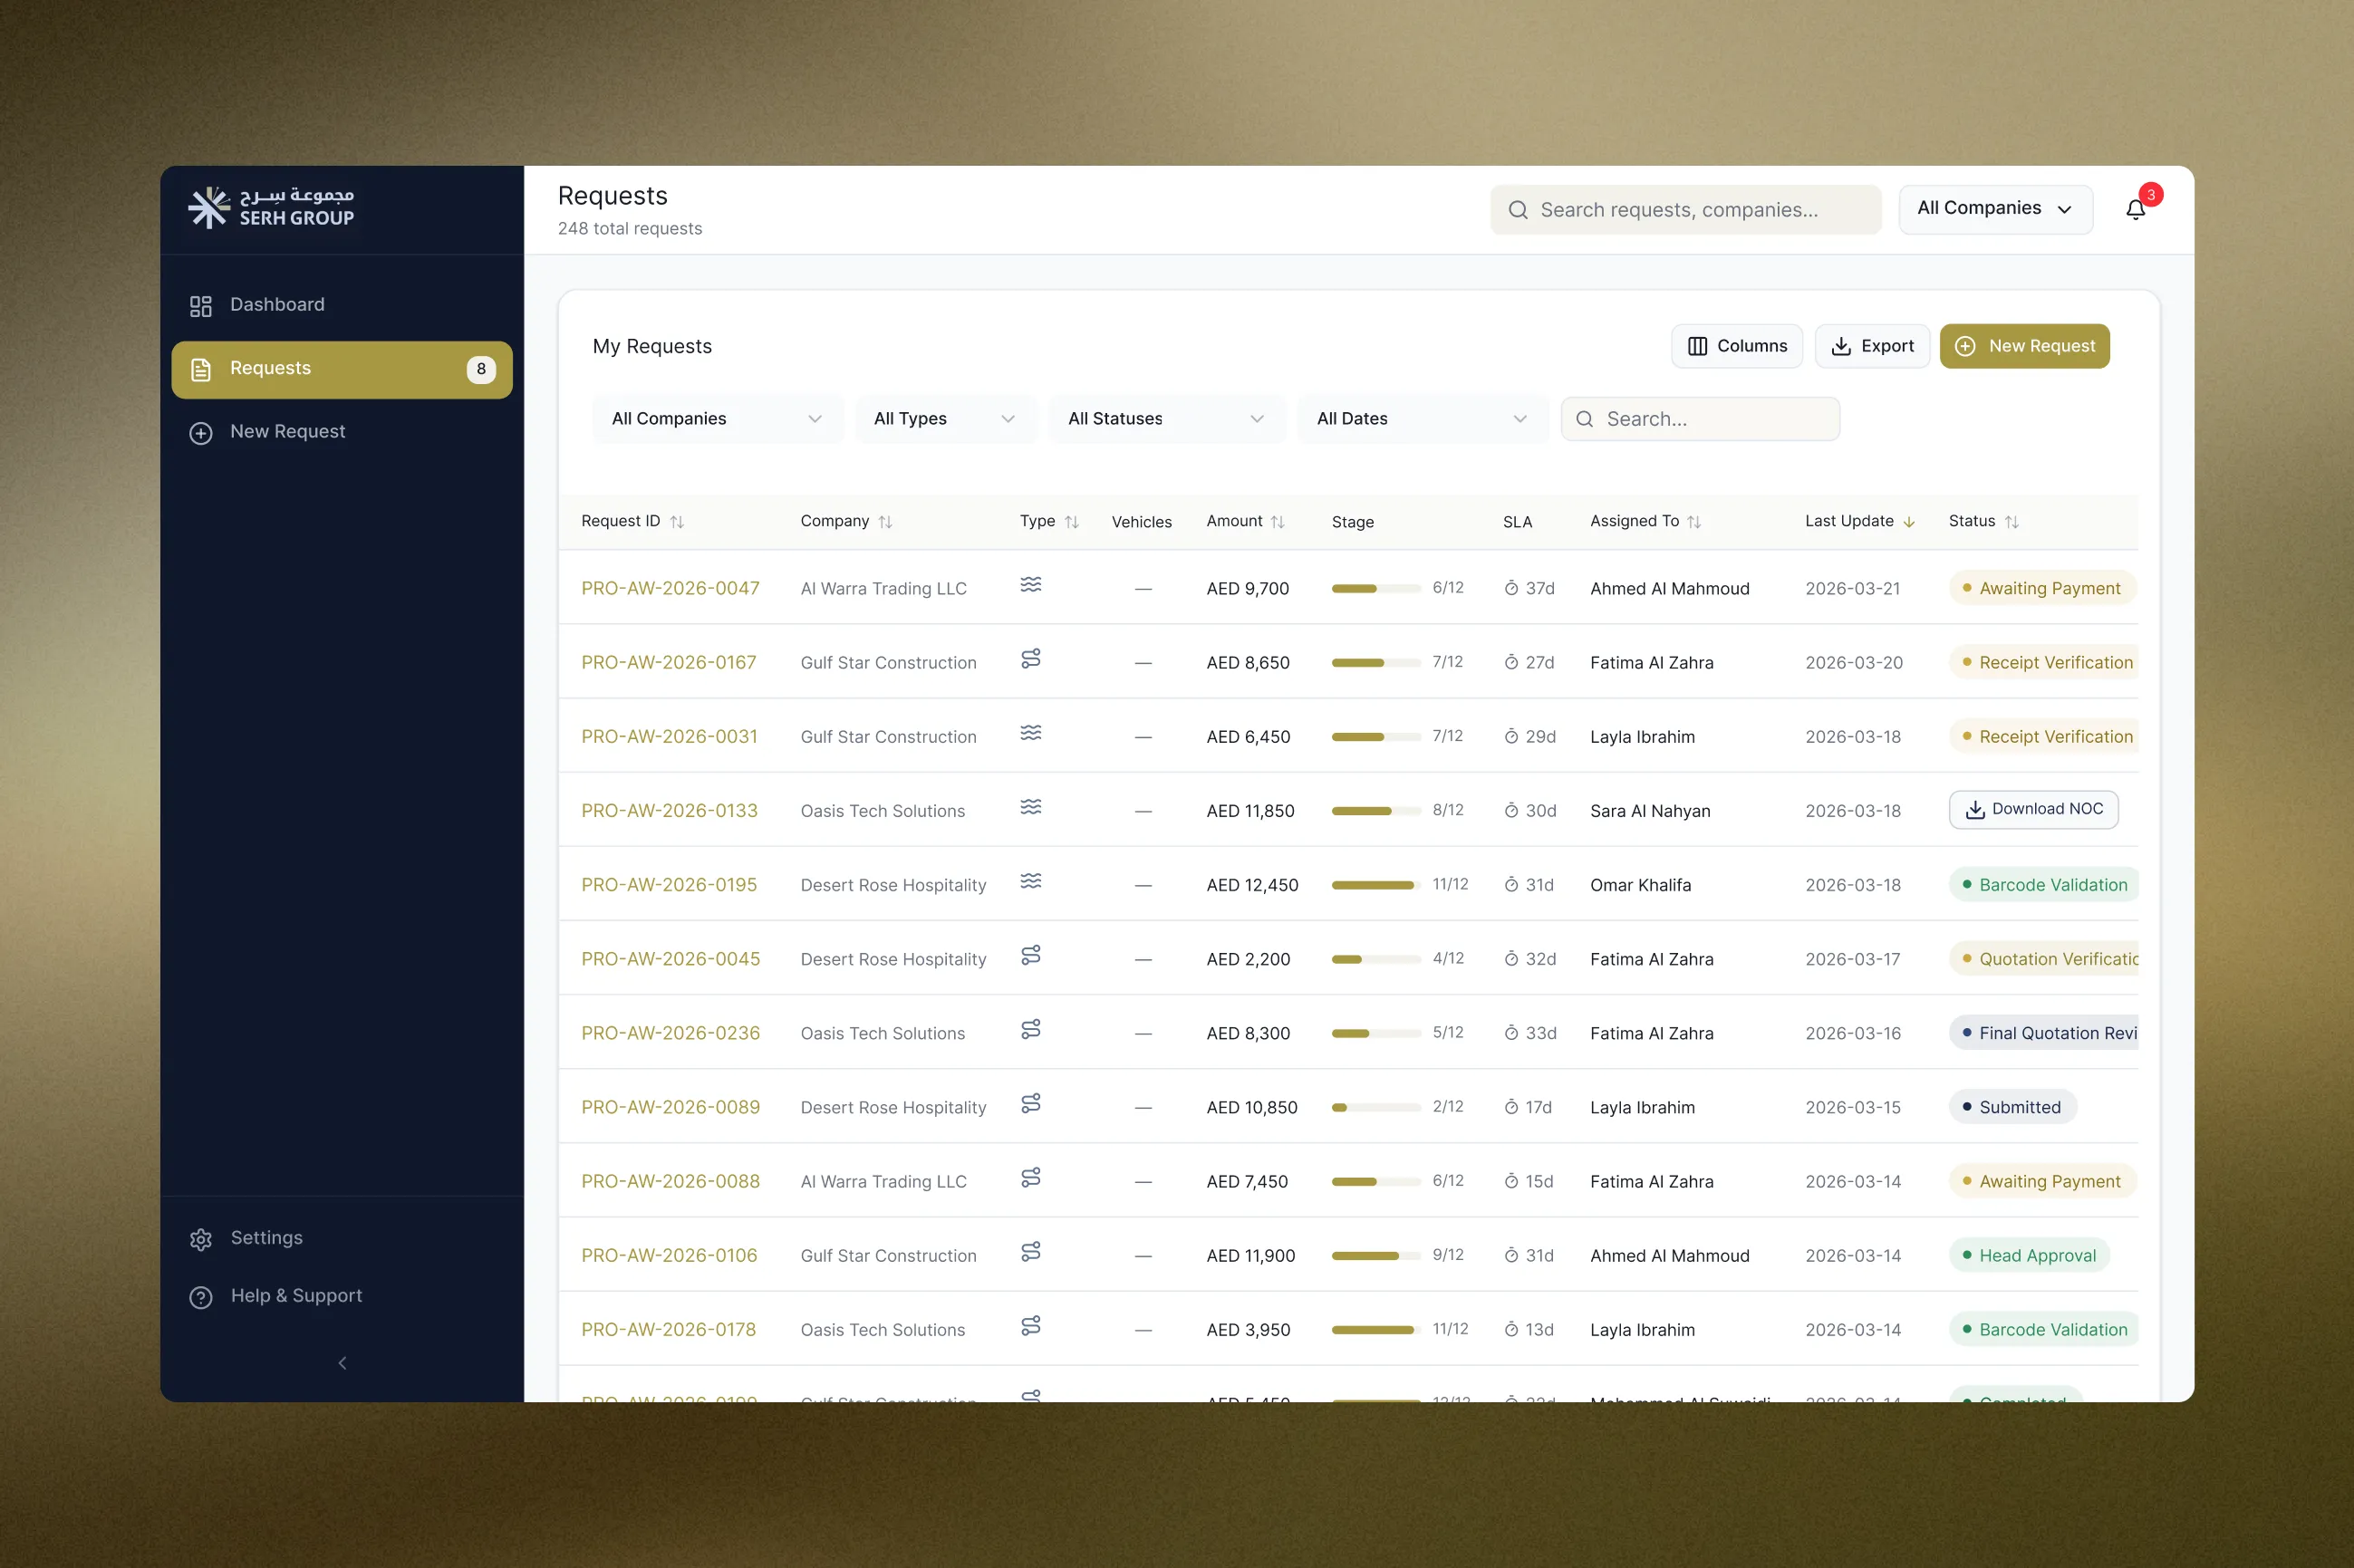The image size is (2354, 1568).
Task: Click the Vehicles column header
Action: coord(1141,522)
